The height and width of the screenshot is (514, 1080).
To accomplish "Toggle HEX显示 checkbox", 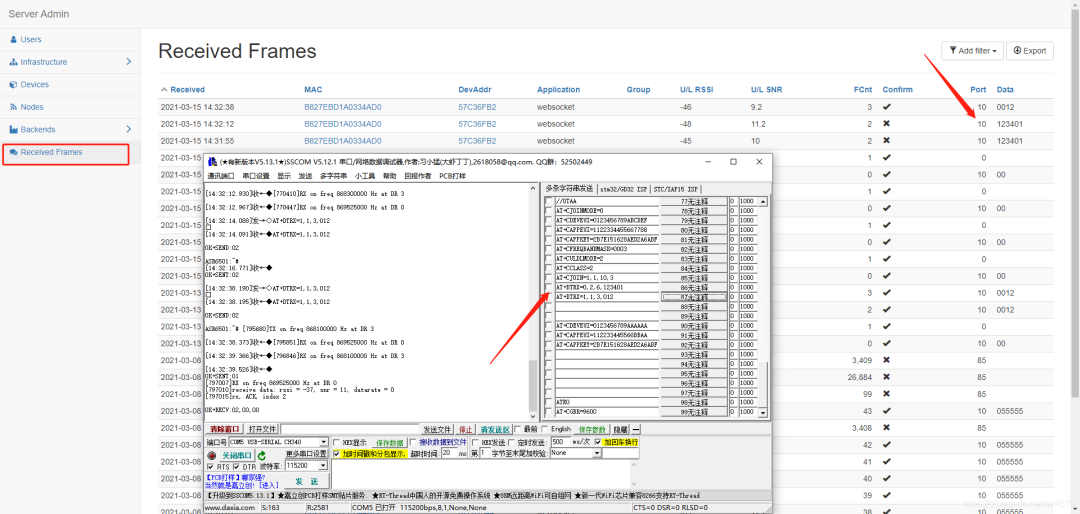I will pos(337,442).
